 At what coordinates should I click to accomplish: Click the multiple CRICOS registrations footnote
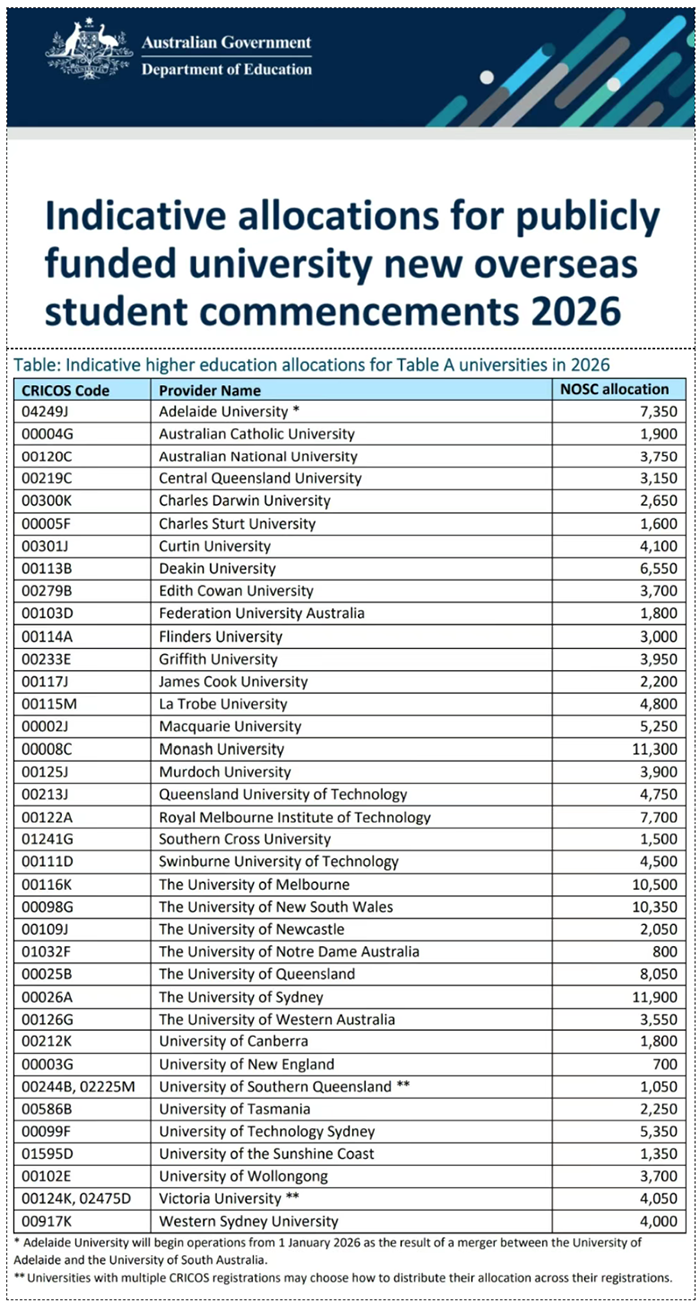pos(343,1278)
